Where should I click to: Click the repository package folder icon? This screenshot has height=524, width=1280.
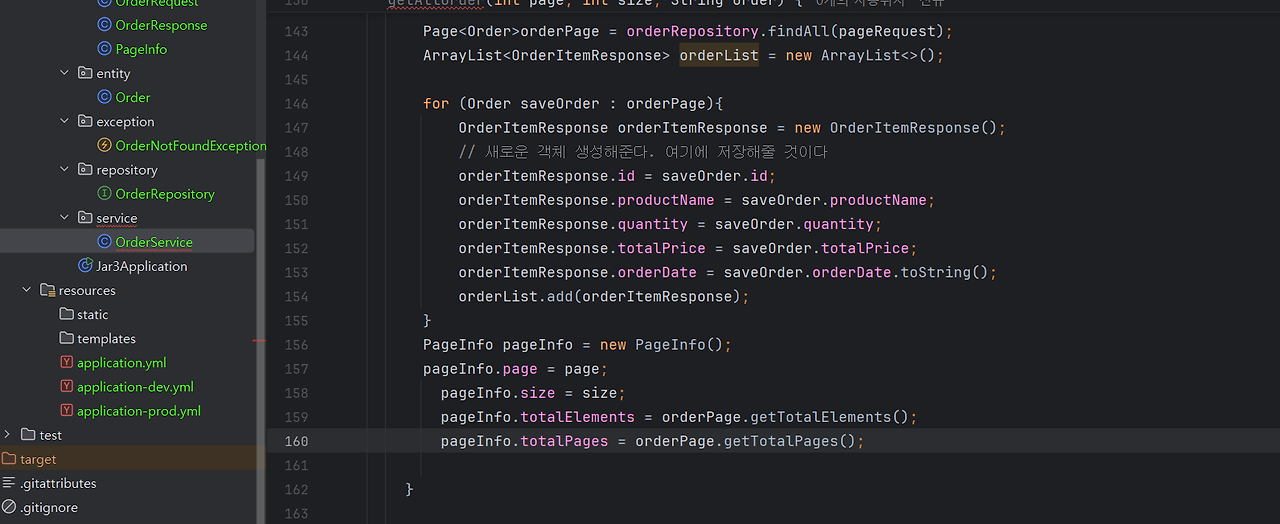click(x=85, y=169)
